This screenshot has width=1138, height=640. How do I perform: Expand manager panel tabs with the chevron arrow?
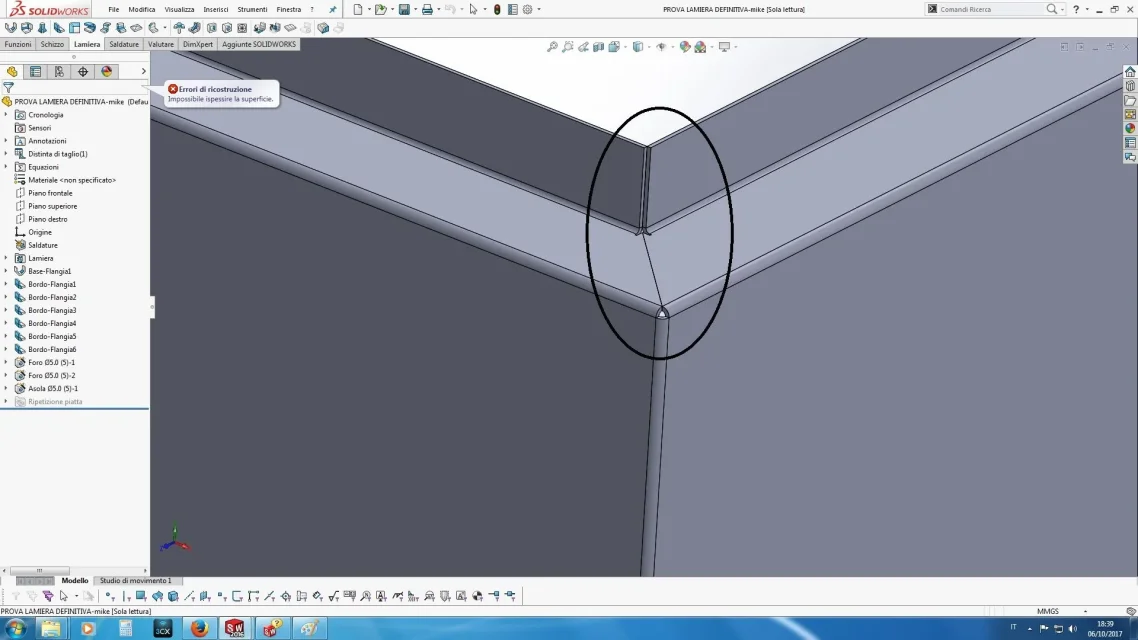pos(144,71)
